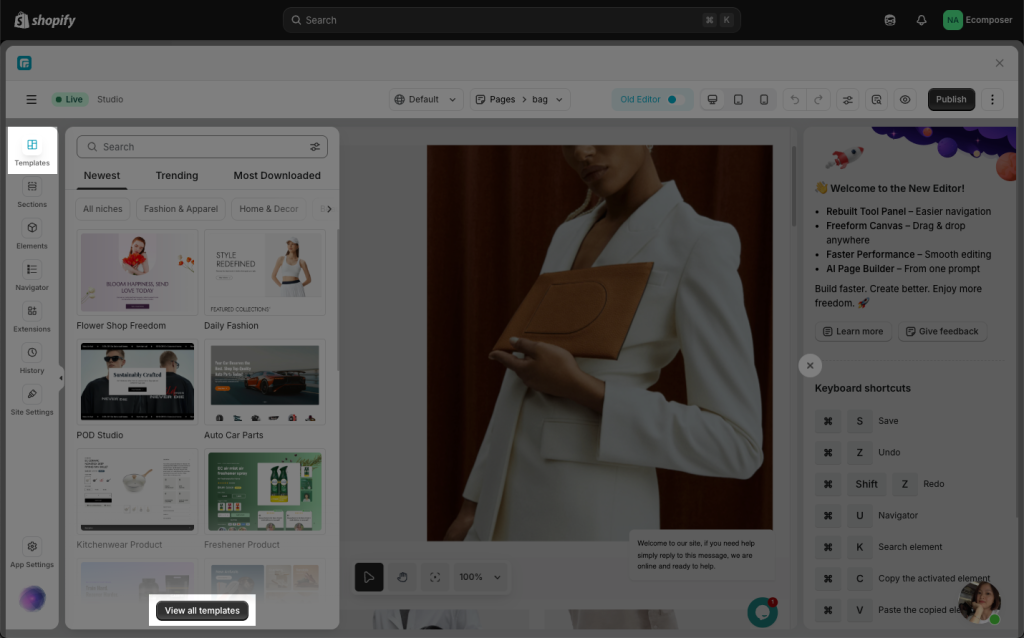Select the Flower Shop Freedom template thumbnail
The width and height of the screenshot is (1024, 638).
click(137, 274)
